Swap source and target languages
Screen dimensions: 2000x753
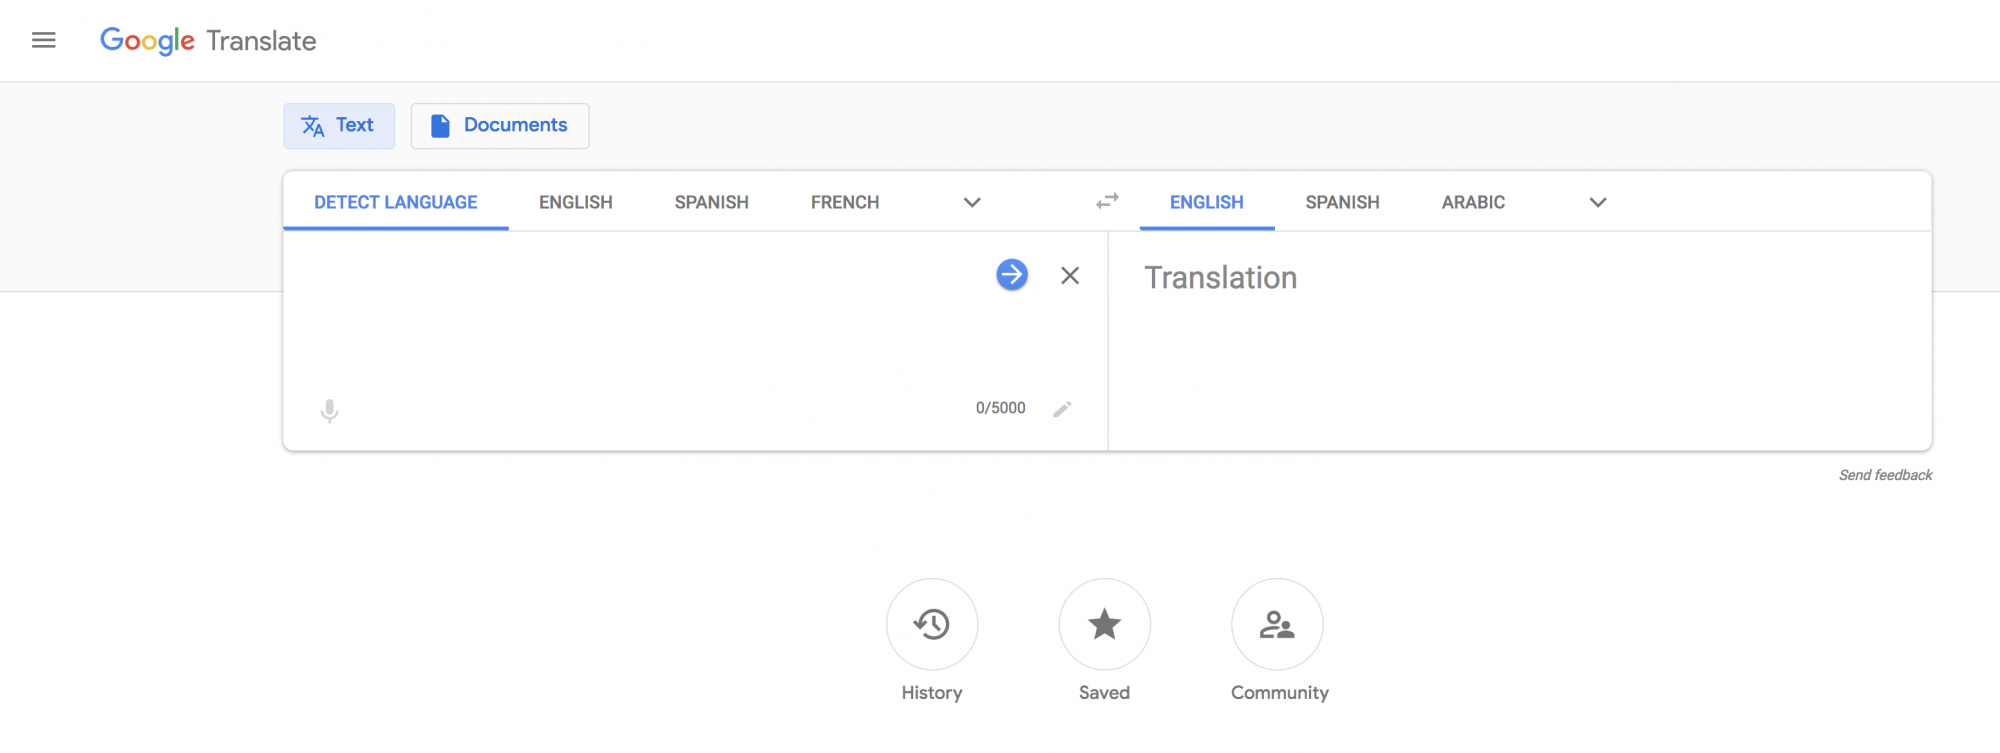pos(1107,202)
